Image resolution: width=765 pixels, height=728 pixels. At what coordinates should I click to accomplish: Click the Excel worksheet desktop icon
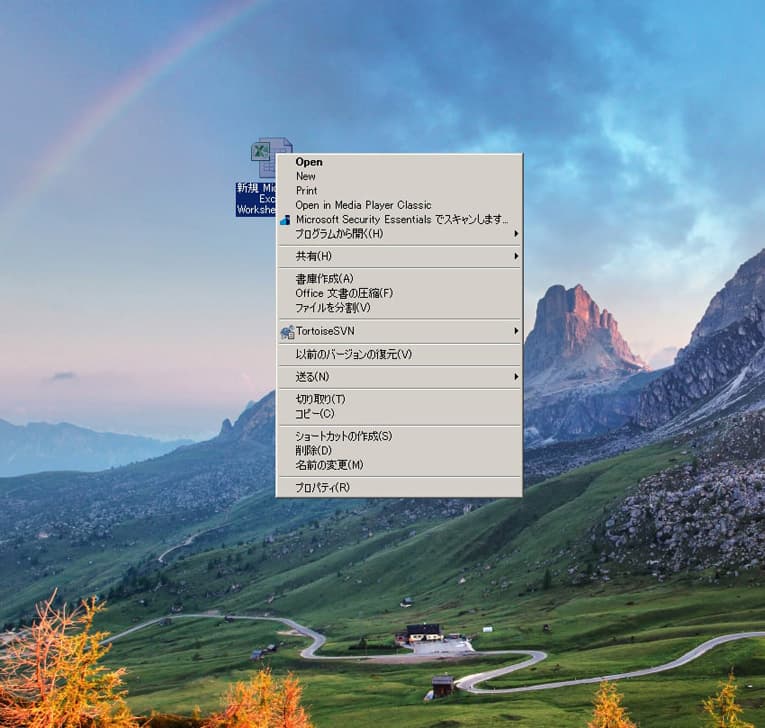click(262, 158)
